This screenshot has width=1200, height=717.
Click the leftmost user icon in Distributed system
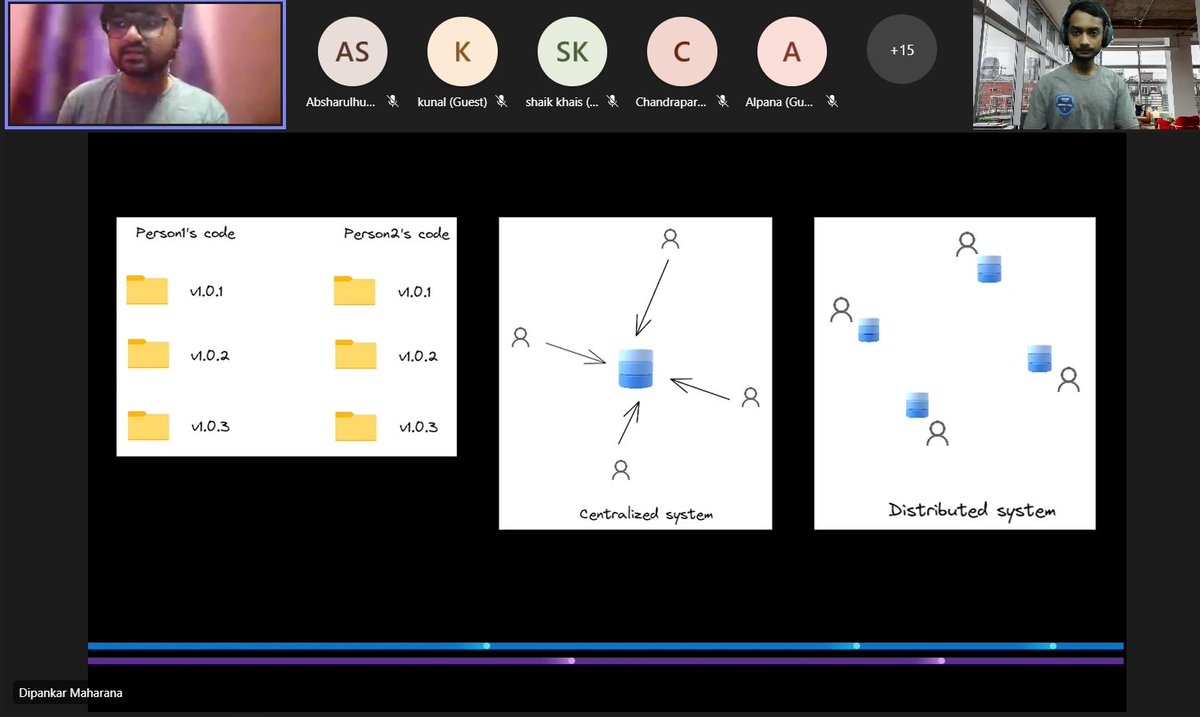[x=841, y=310]
